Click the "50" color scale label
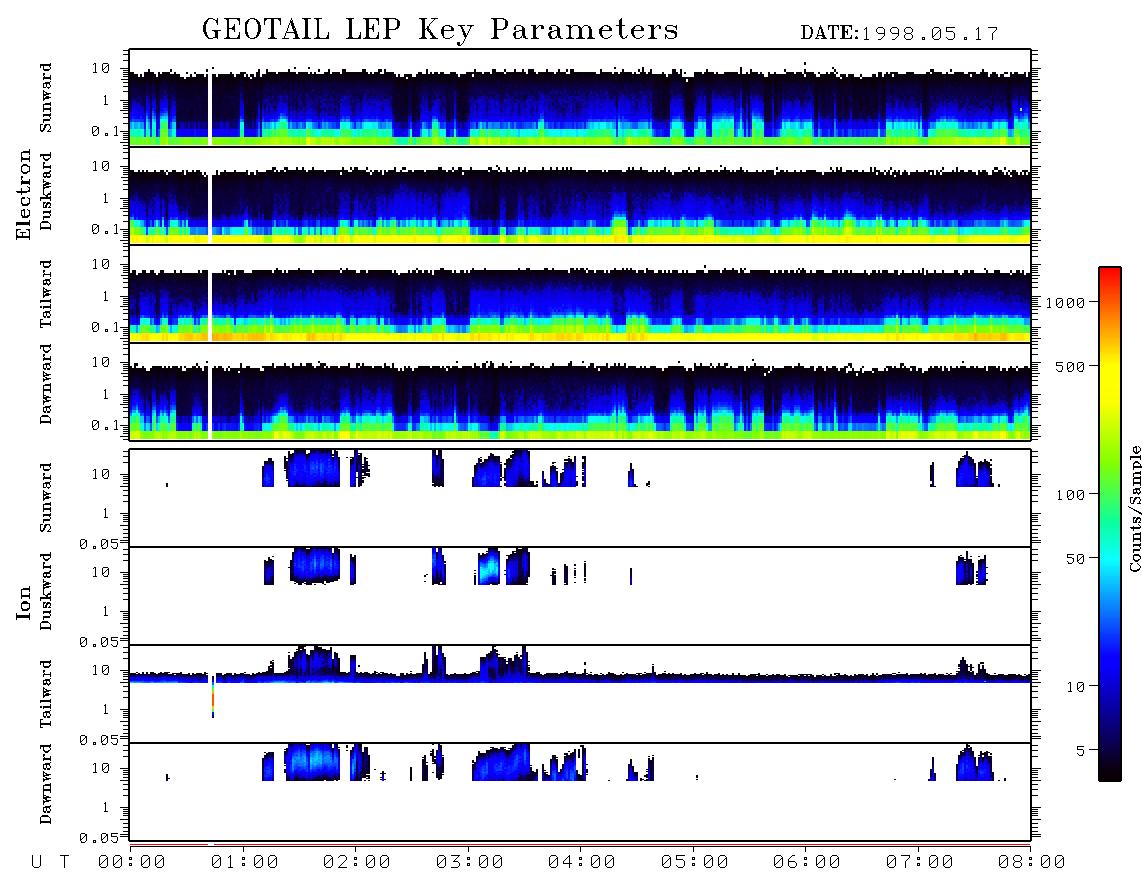Image resolution: width=1142 pixels, height=880 pixels. pos(1075,559)
